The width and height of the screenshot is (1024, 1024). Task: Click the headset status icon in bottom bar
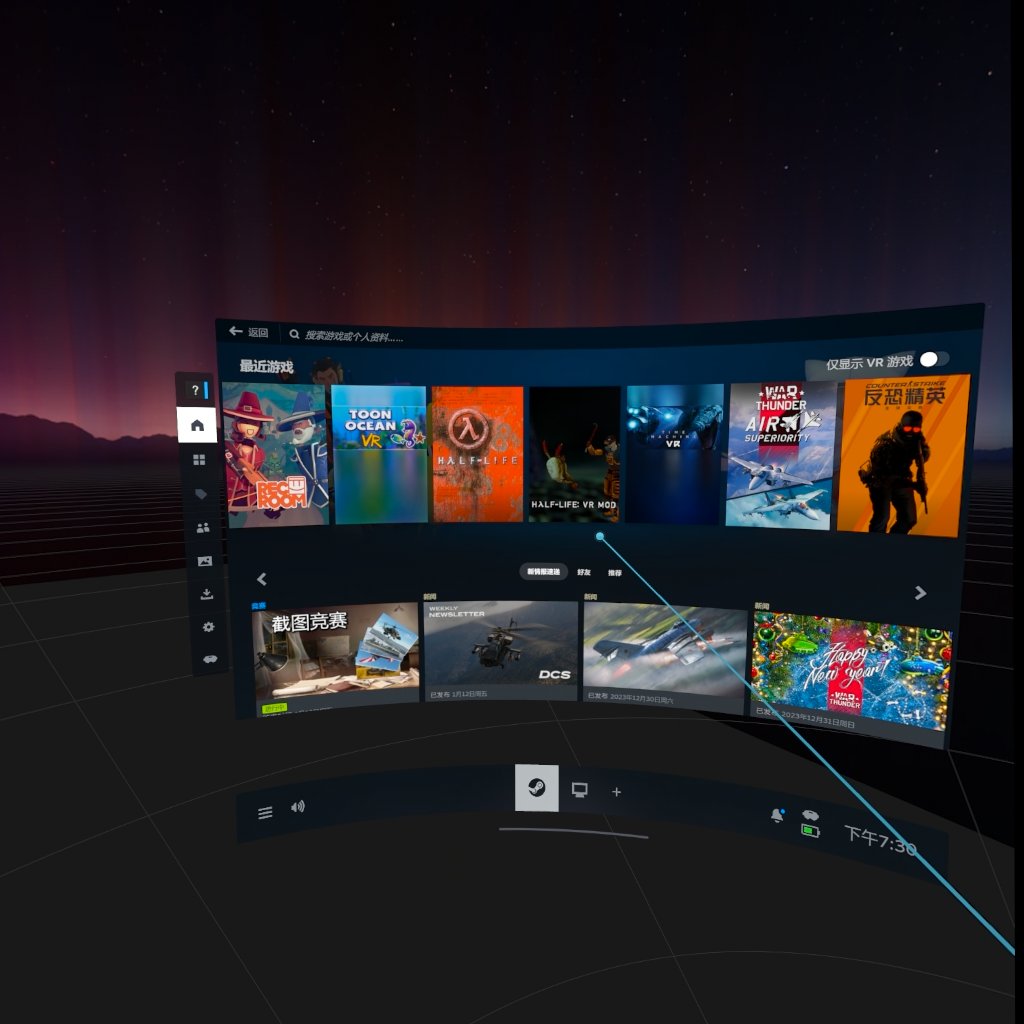click(x=810, y=815)
